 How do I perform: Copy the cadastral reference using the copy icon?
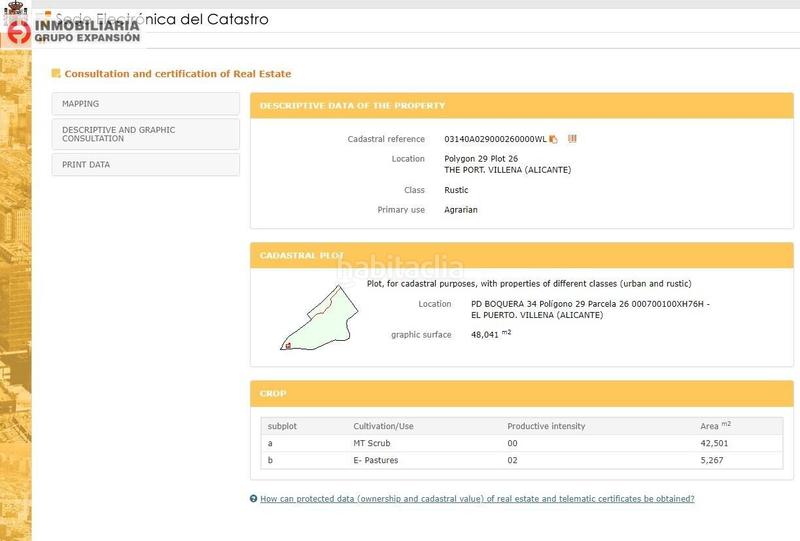coord(554,139)
